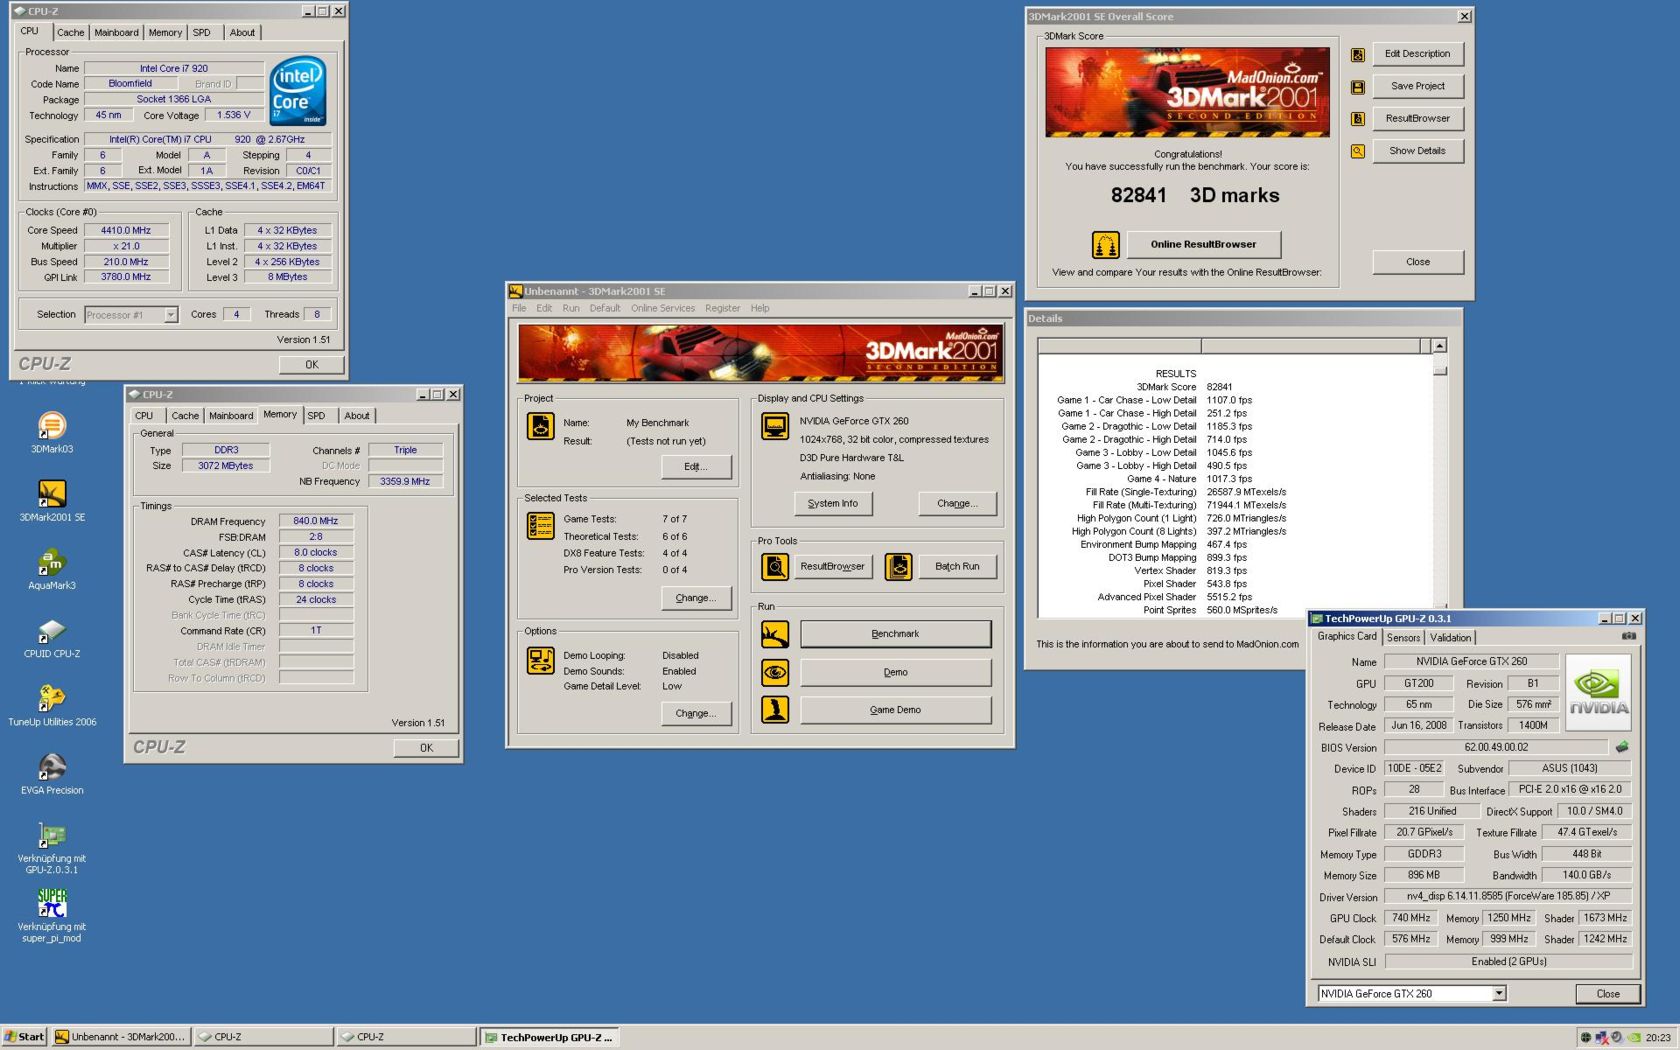This screenshot has height=1050, width=1680.
Task: Launch the Game Demo
Action: (x=895, y=710)
